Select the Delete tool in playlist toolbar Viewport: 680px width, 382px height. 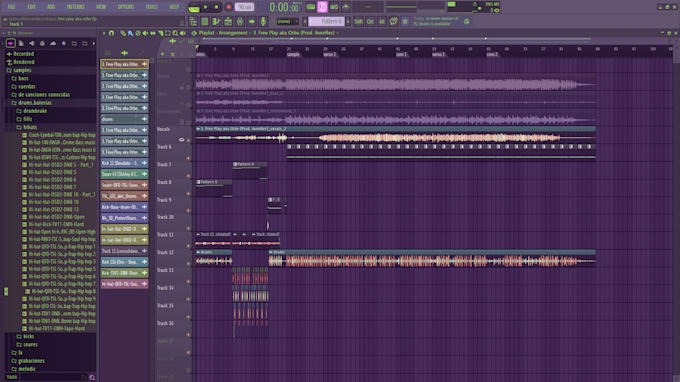point(138,33)
